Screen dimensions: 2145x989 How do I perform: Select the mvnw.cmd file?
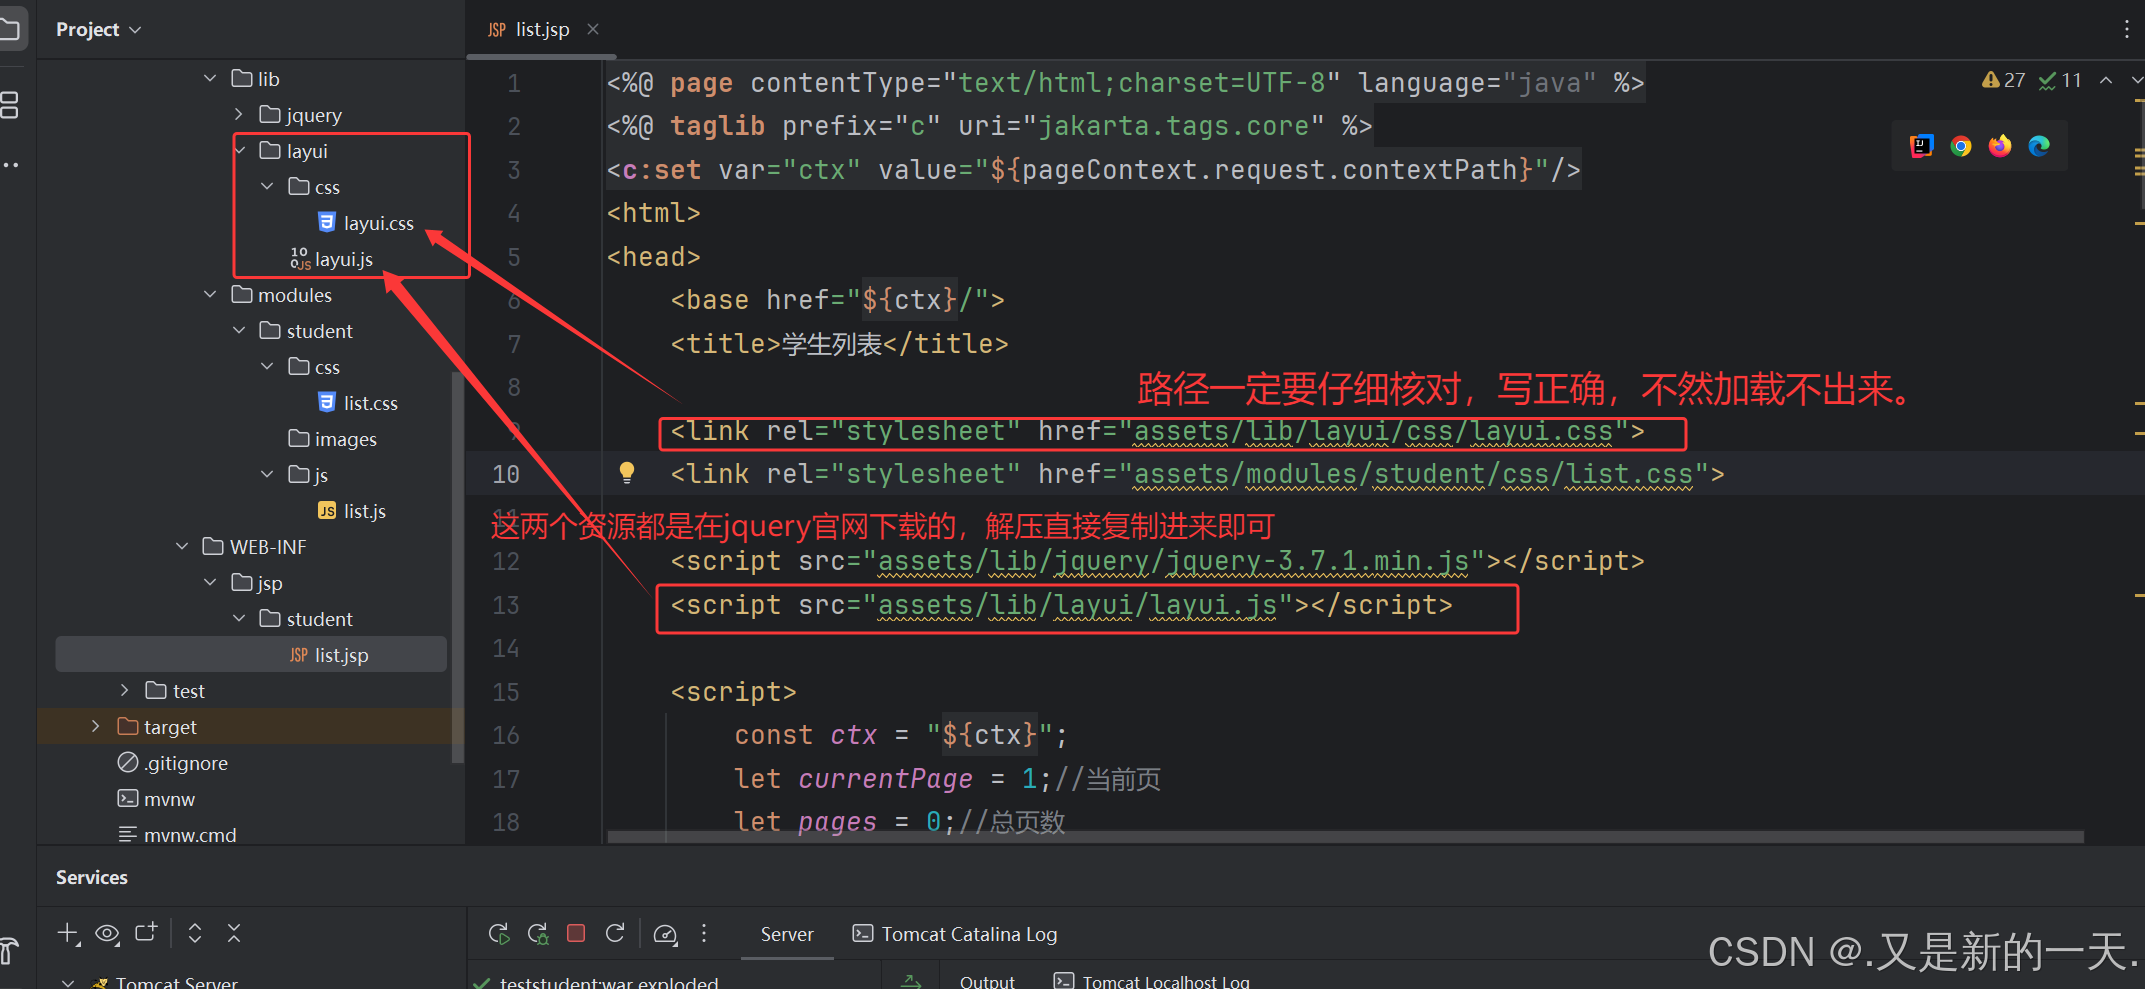tap(177, 834)
